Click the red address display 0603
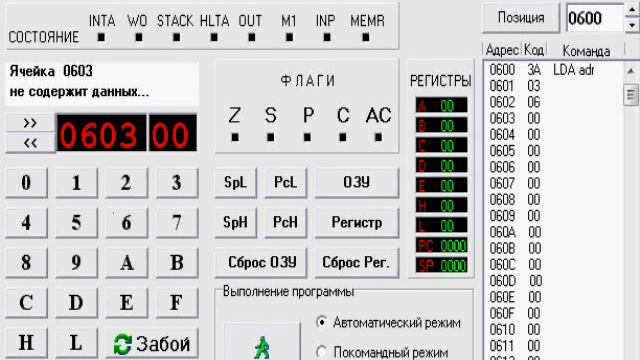Image resolution: width=640 pixels, height=360 pixels. click(101, 133)
